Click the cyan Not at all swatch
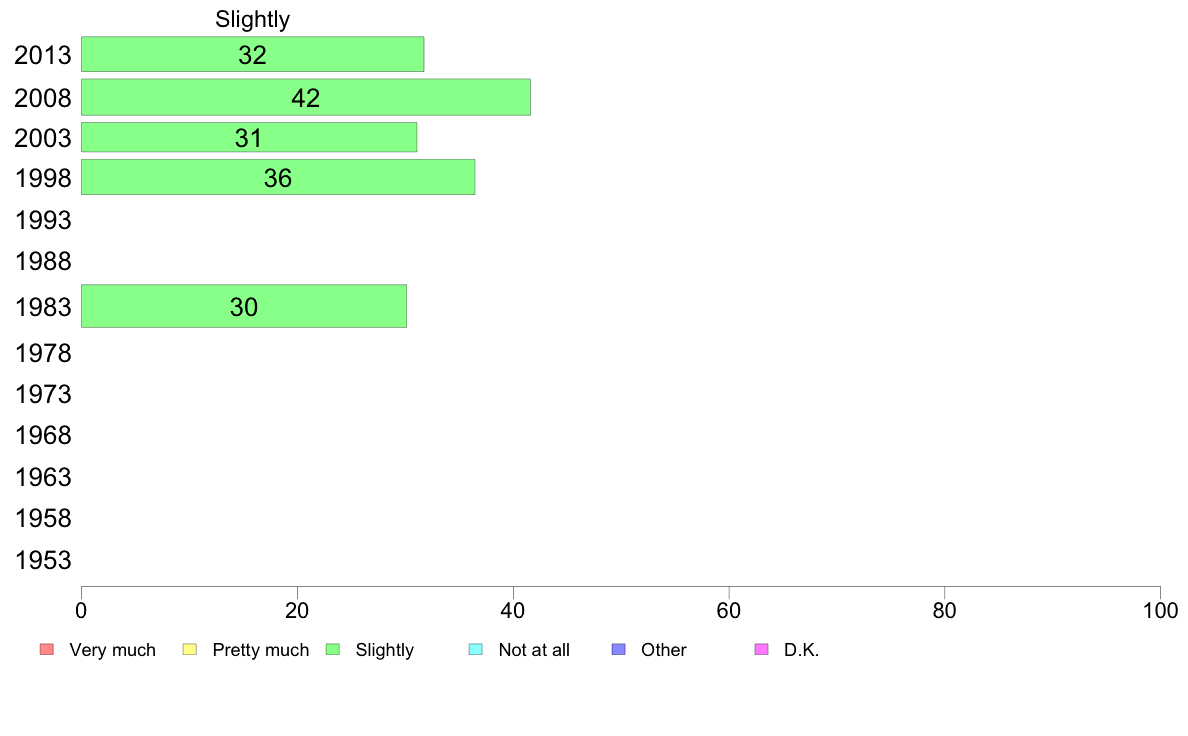The width and height of the screenshot is (1188, 736). (x=476, y=650)
